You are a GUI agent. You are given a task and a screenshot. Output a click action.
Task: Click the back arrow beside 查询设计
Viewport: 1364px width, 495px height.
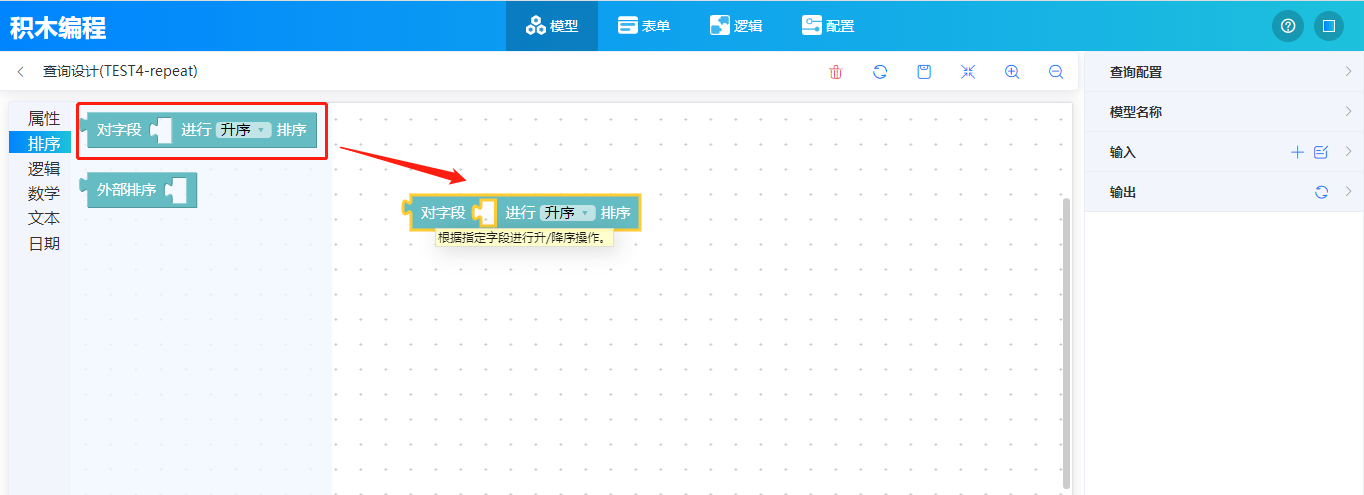pos(21,72)
